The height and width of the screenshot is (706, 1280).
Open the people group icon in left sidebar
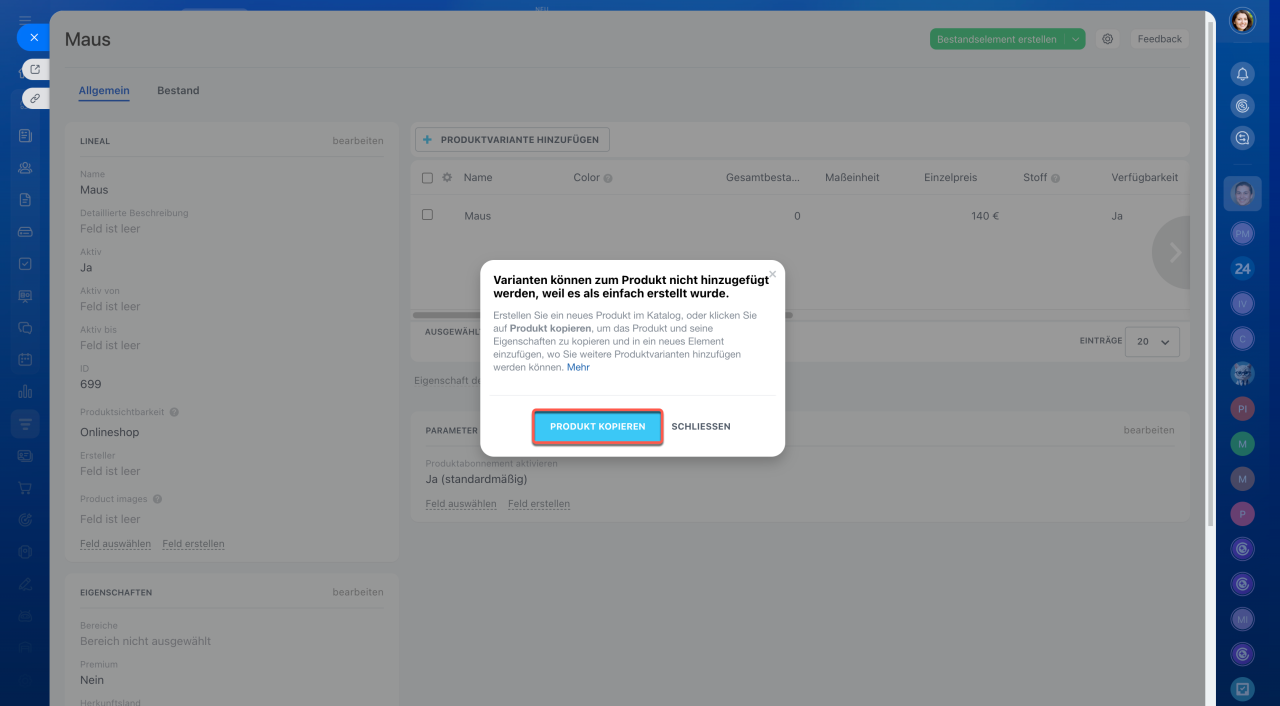pos(25,168)
